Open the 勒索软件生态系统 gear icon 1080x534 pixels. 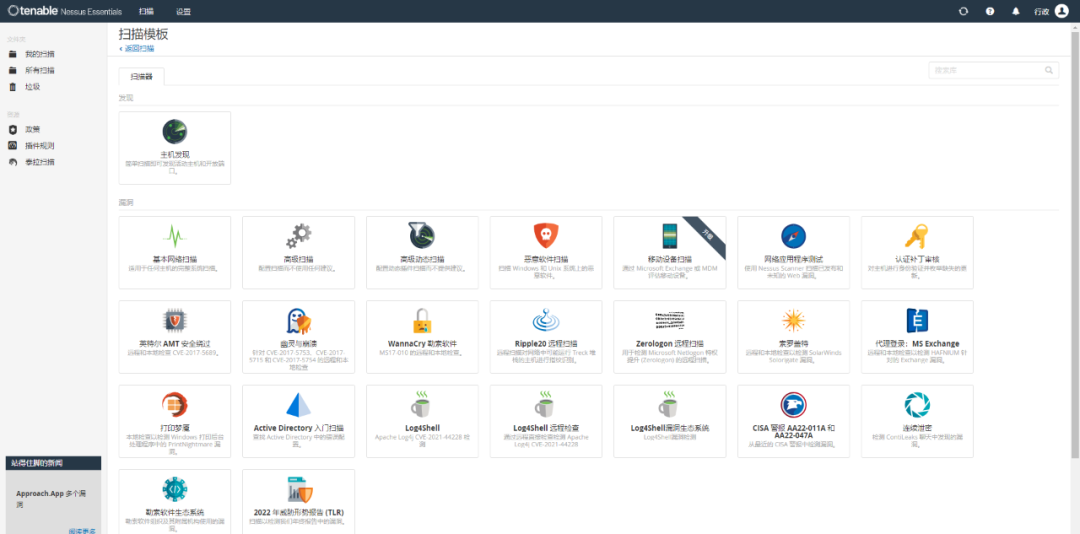pos(174,489)
